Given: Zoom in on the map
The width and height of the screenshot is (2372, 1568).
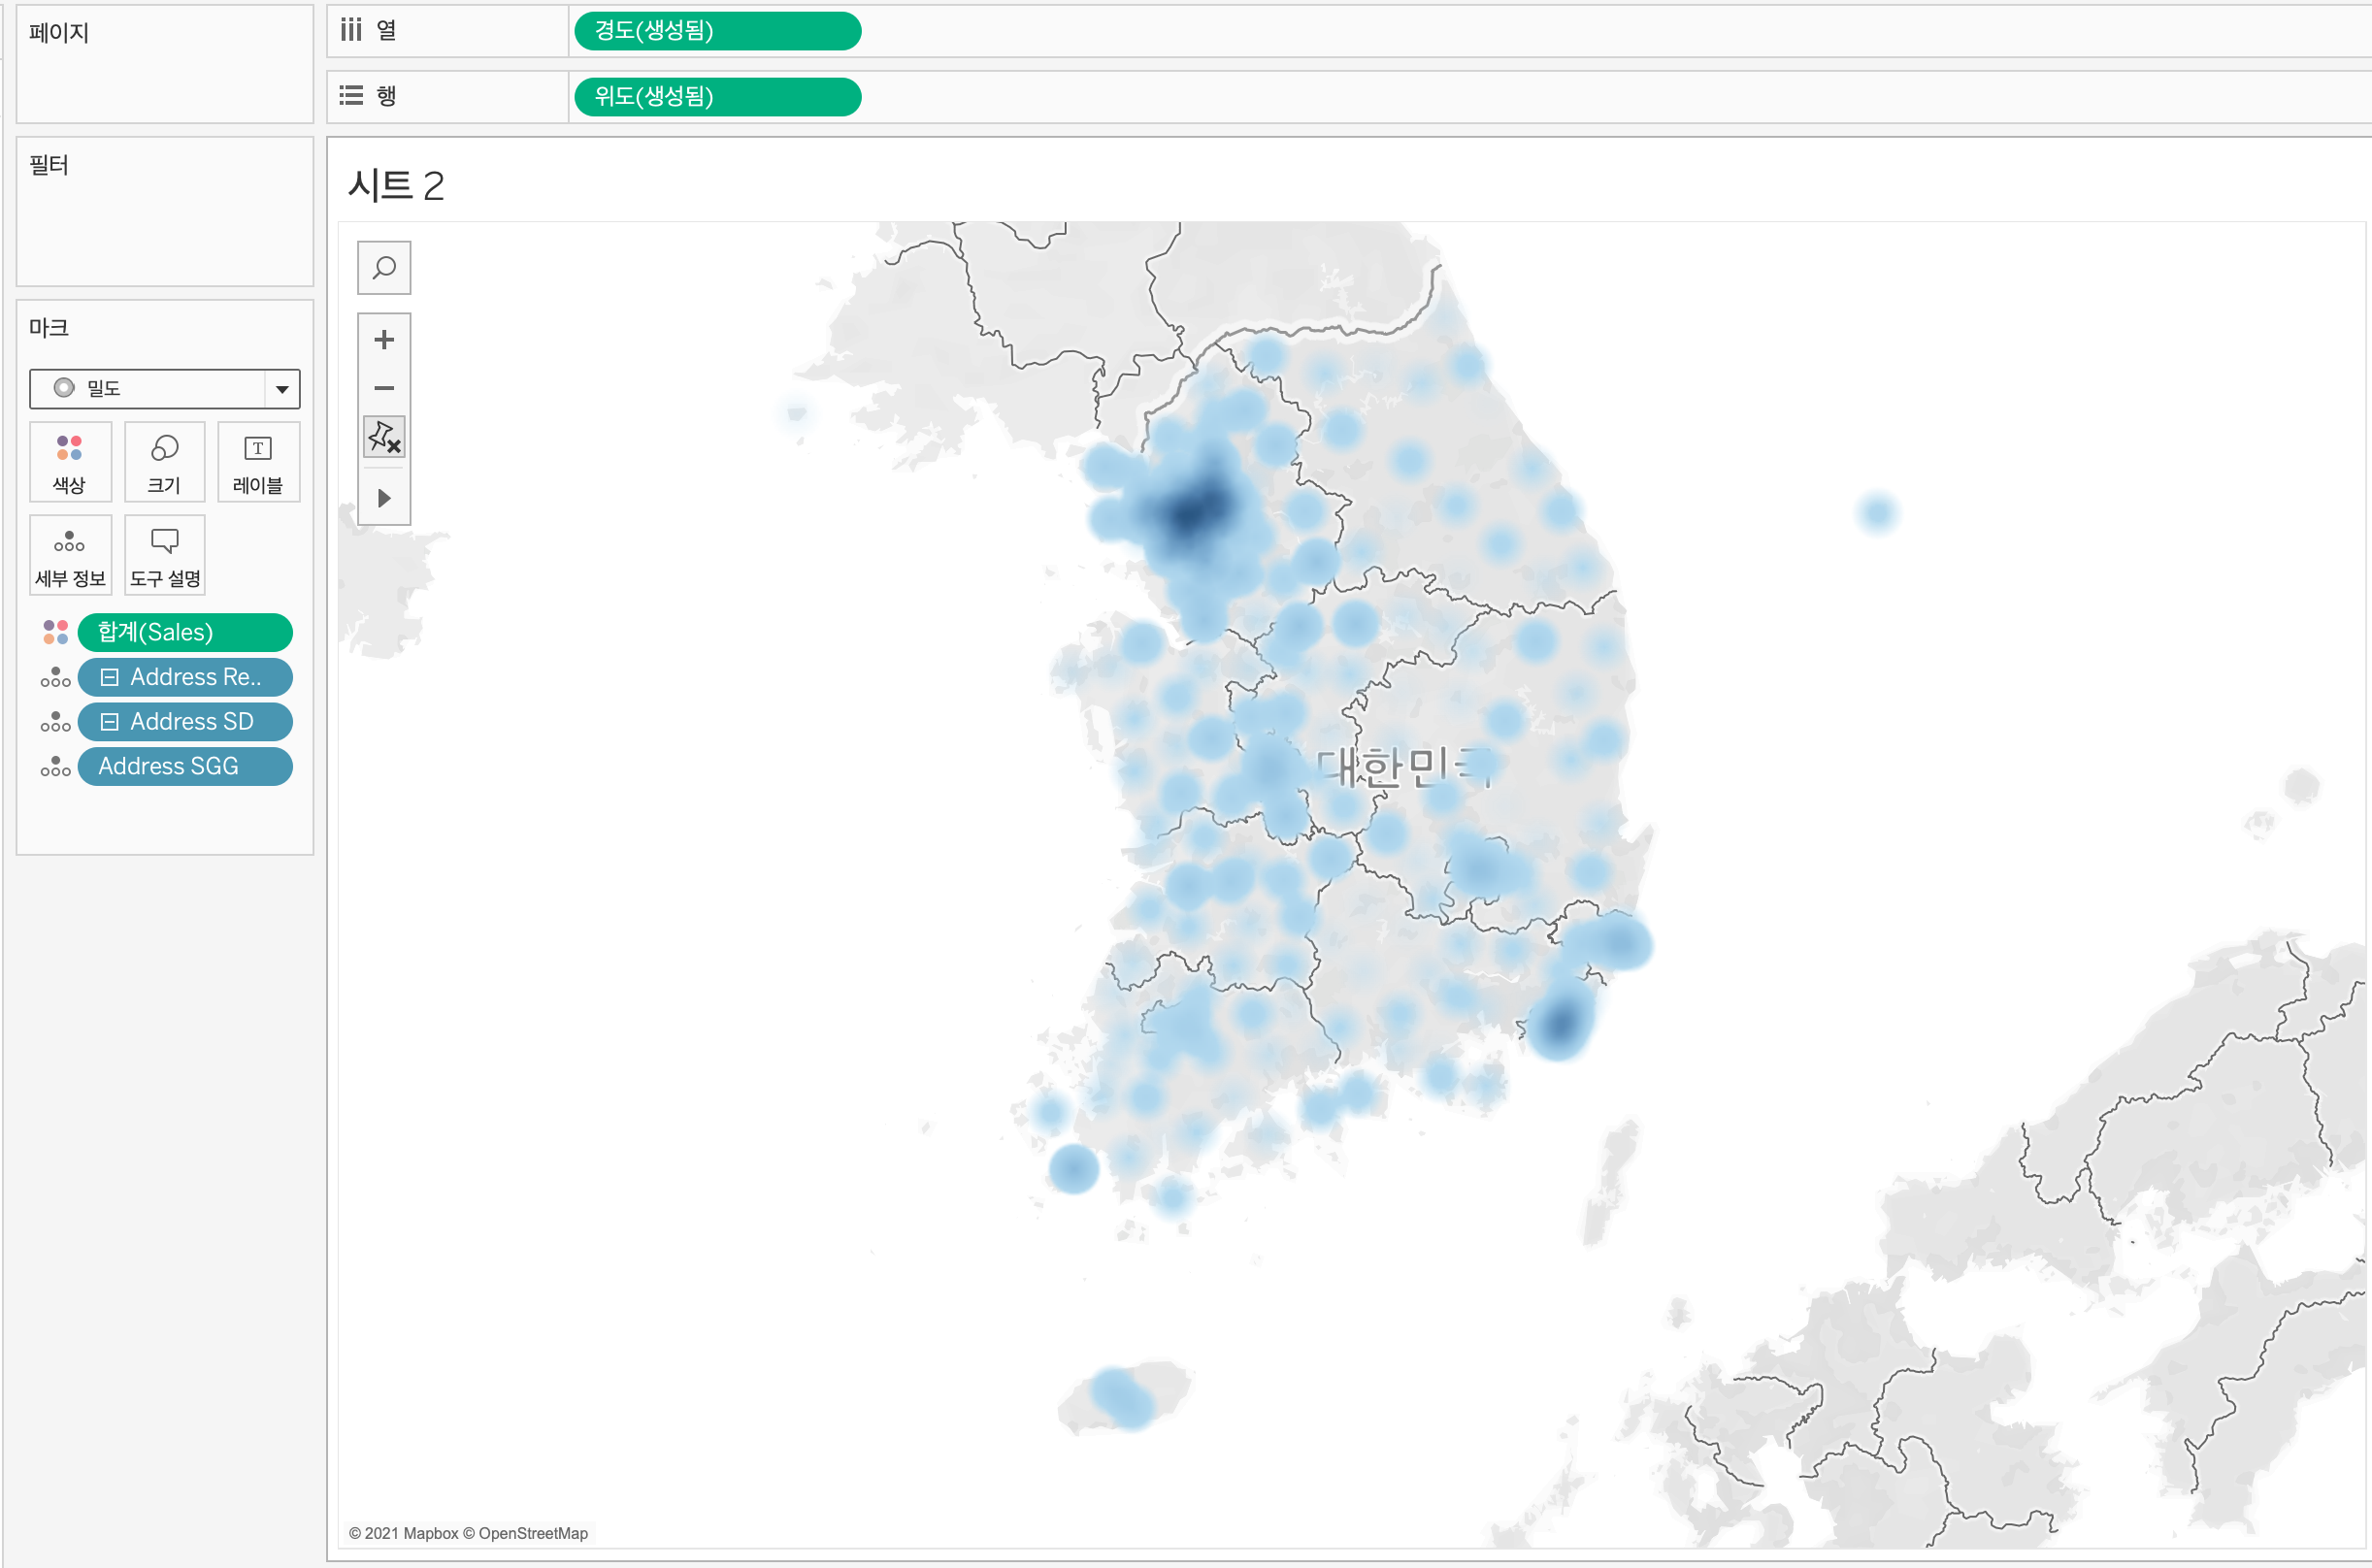Looking at the screenshot, I should click(x=384, y=340).
